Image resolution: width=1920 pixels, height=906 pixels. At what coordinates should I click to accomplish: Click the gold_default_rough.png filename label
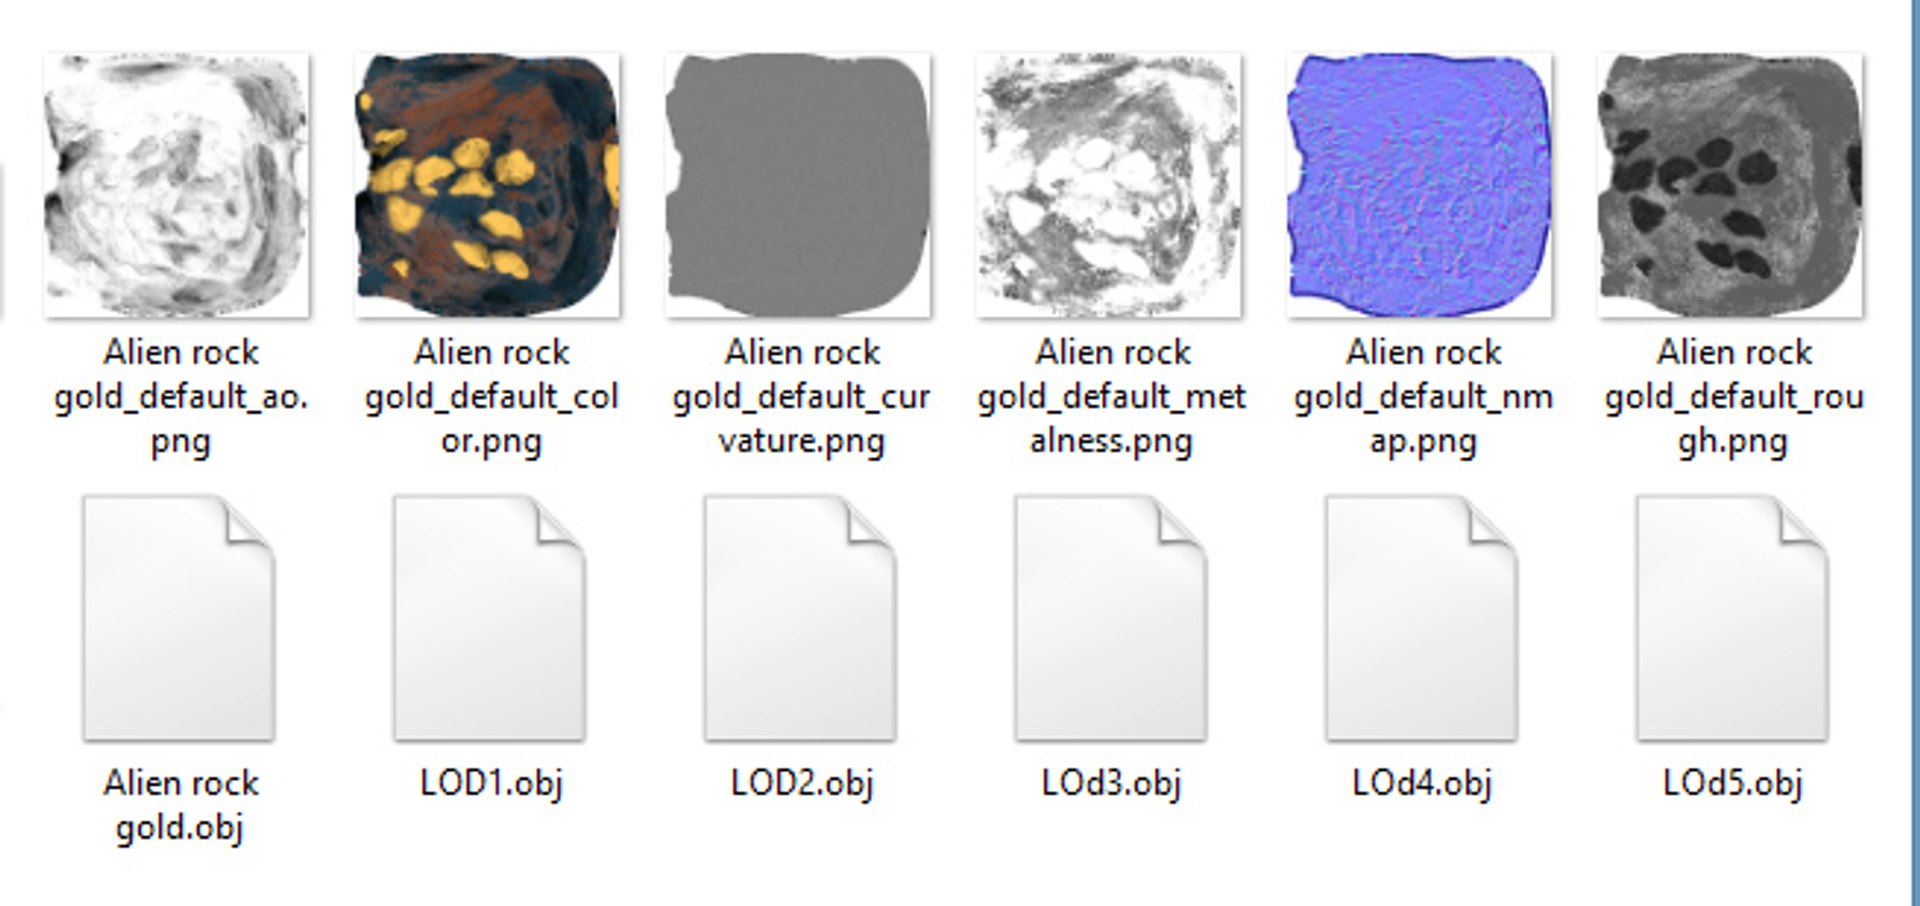[x=1734, y=397]
